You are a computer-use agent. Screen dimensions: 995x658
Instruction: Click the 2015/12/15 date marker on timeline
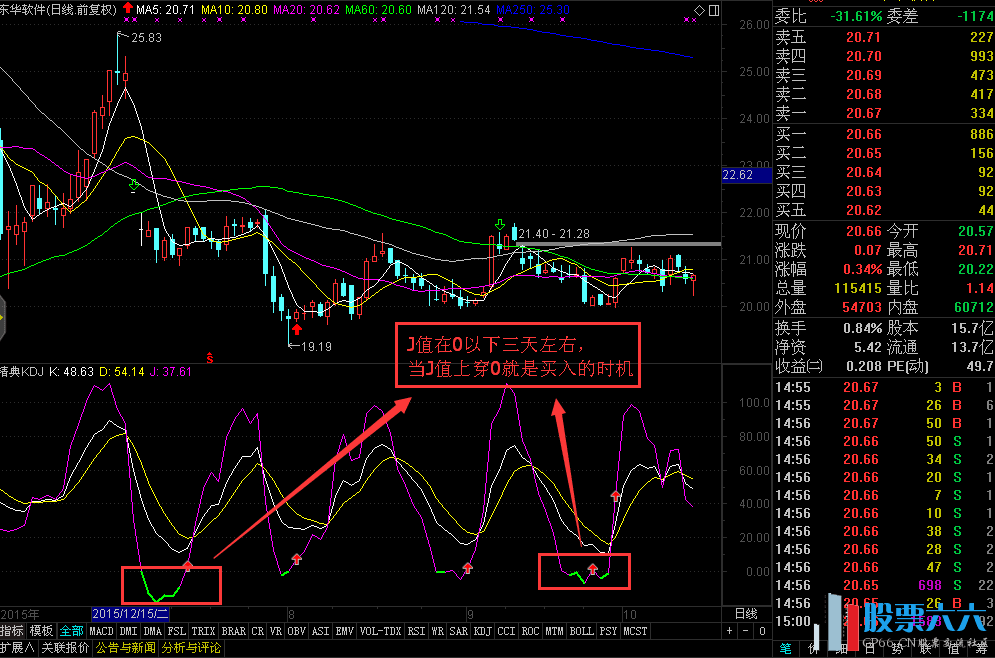[x=131, y=613]
